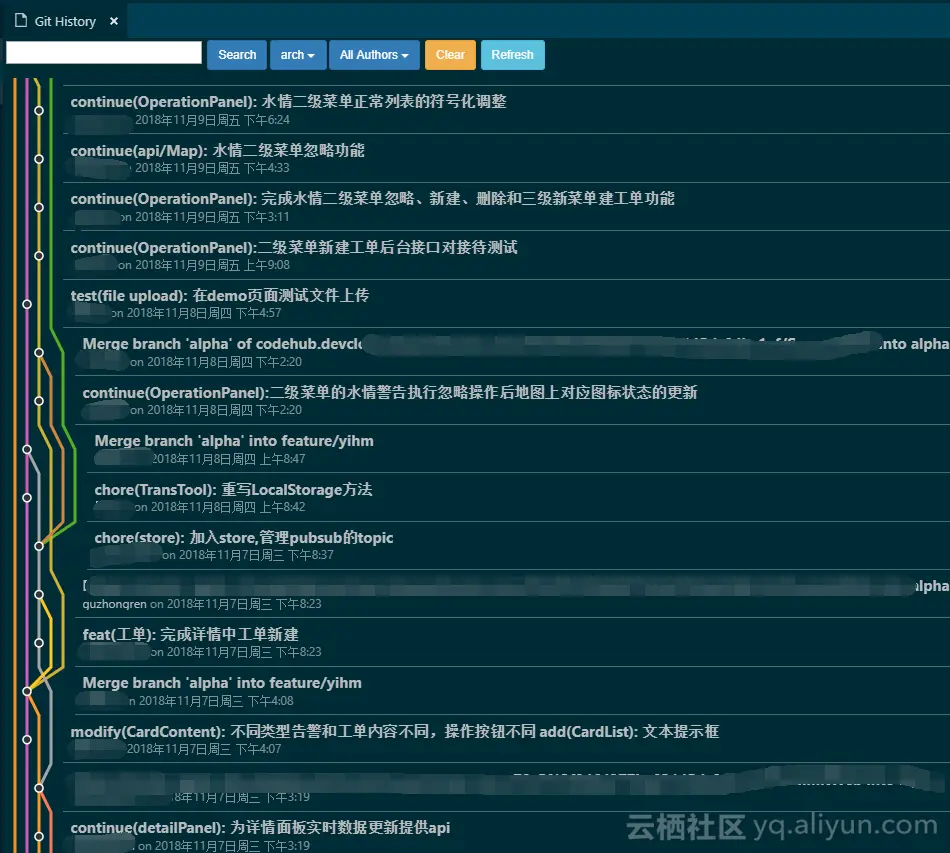The height and width of the screenshot is (853, 950).
Task: Click date '2018年11月7日周三 下午8:37'
Action: pos(256,556)
